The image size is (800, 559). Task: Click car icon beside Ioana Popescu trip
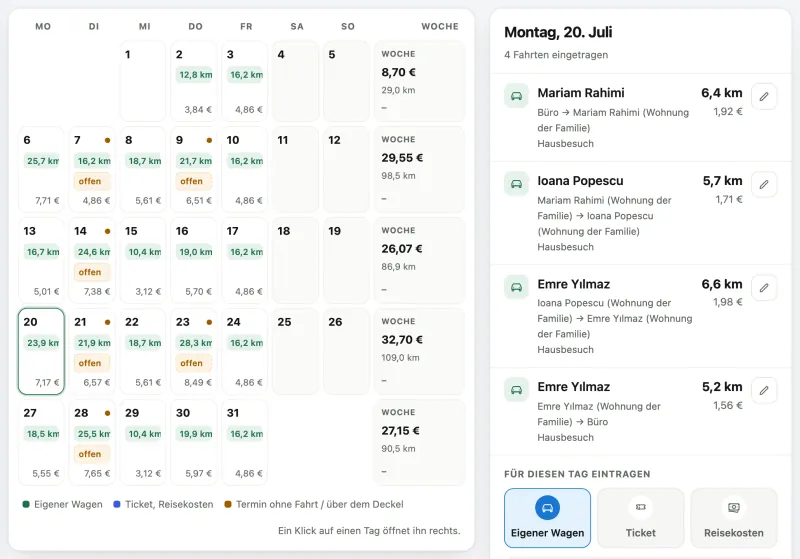pyautogui.click(x=516, y=184)
